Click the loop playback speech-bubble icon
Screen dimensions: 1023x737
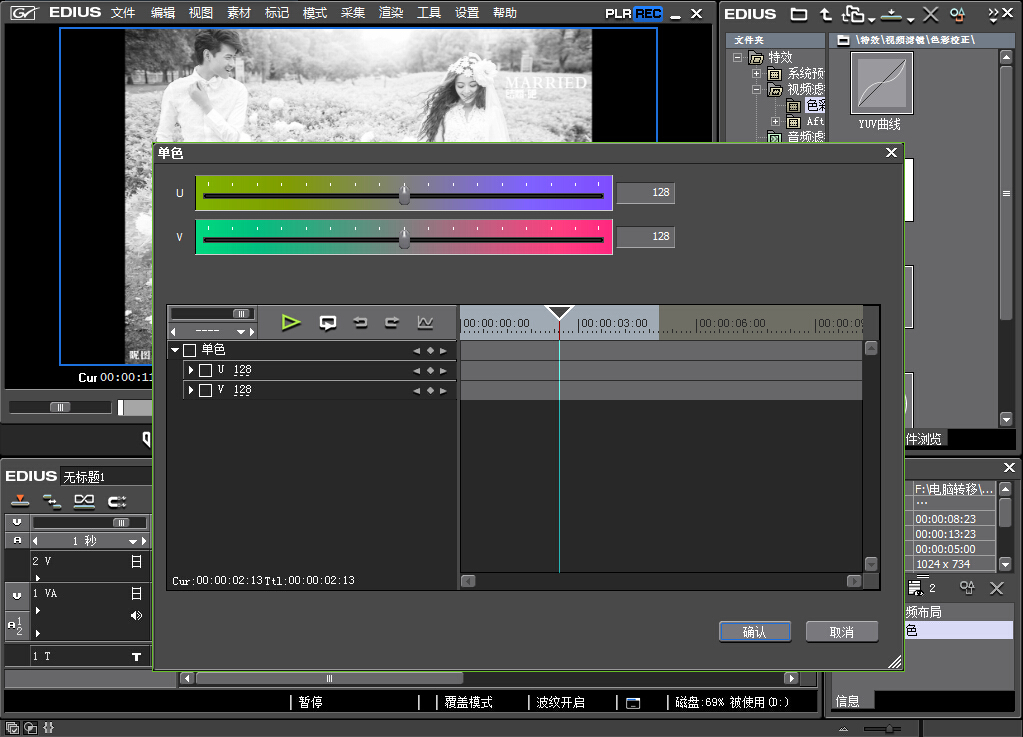click(327, 322)
